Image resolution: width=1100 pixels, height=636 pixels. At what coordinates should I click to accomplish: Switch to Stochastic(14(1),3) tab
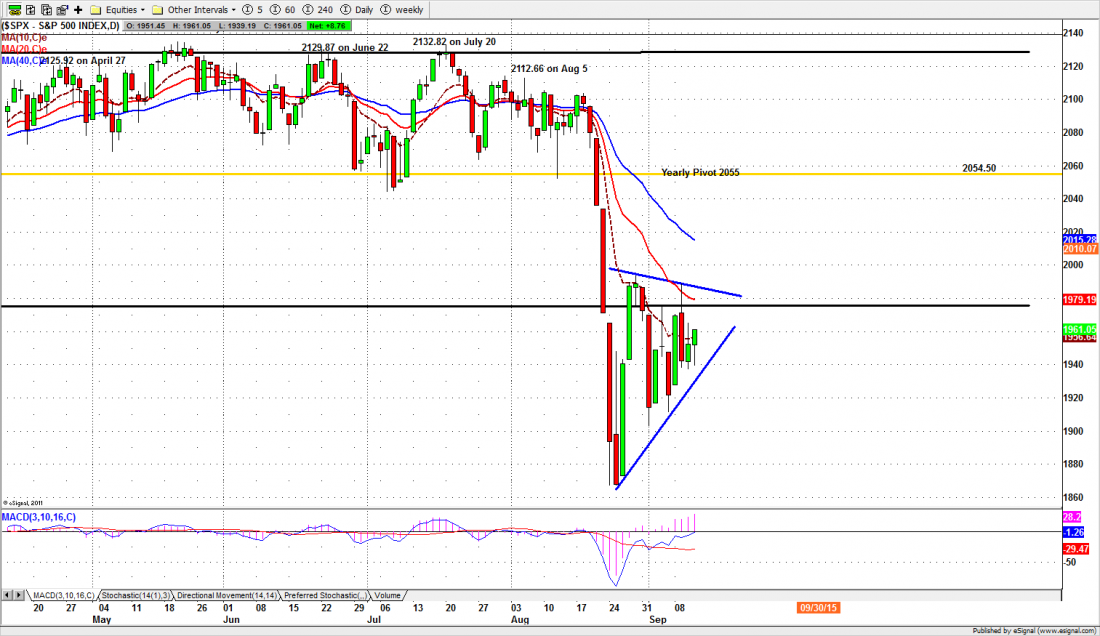[135, 595]
